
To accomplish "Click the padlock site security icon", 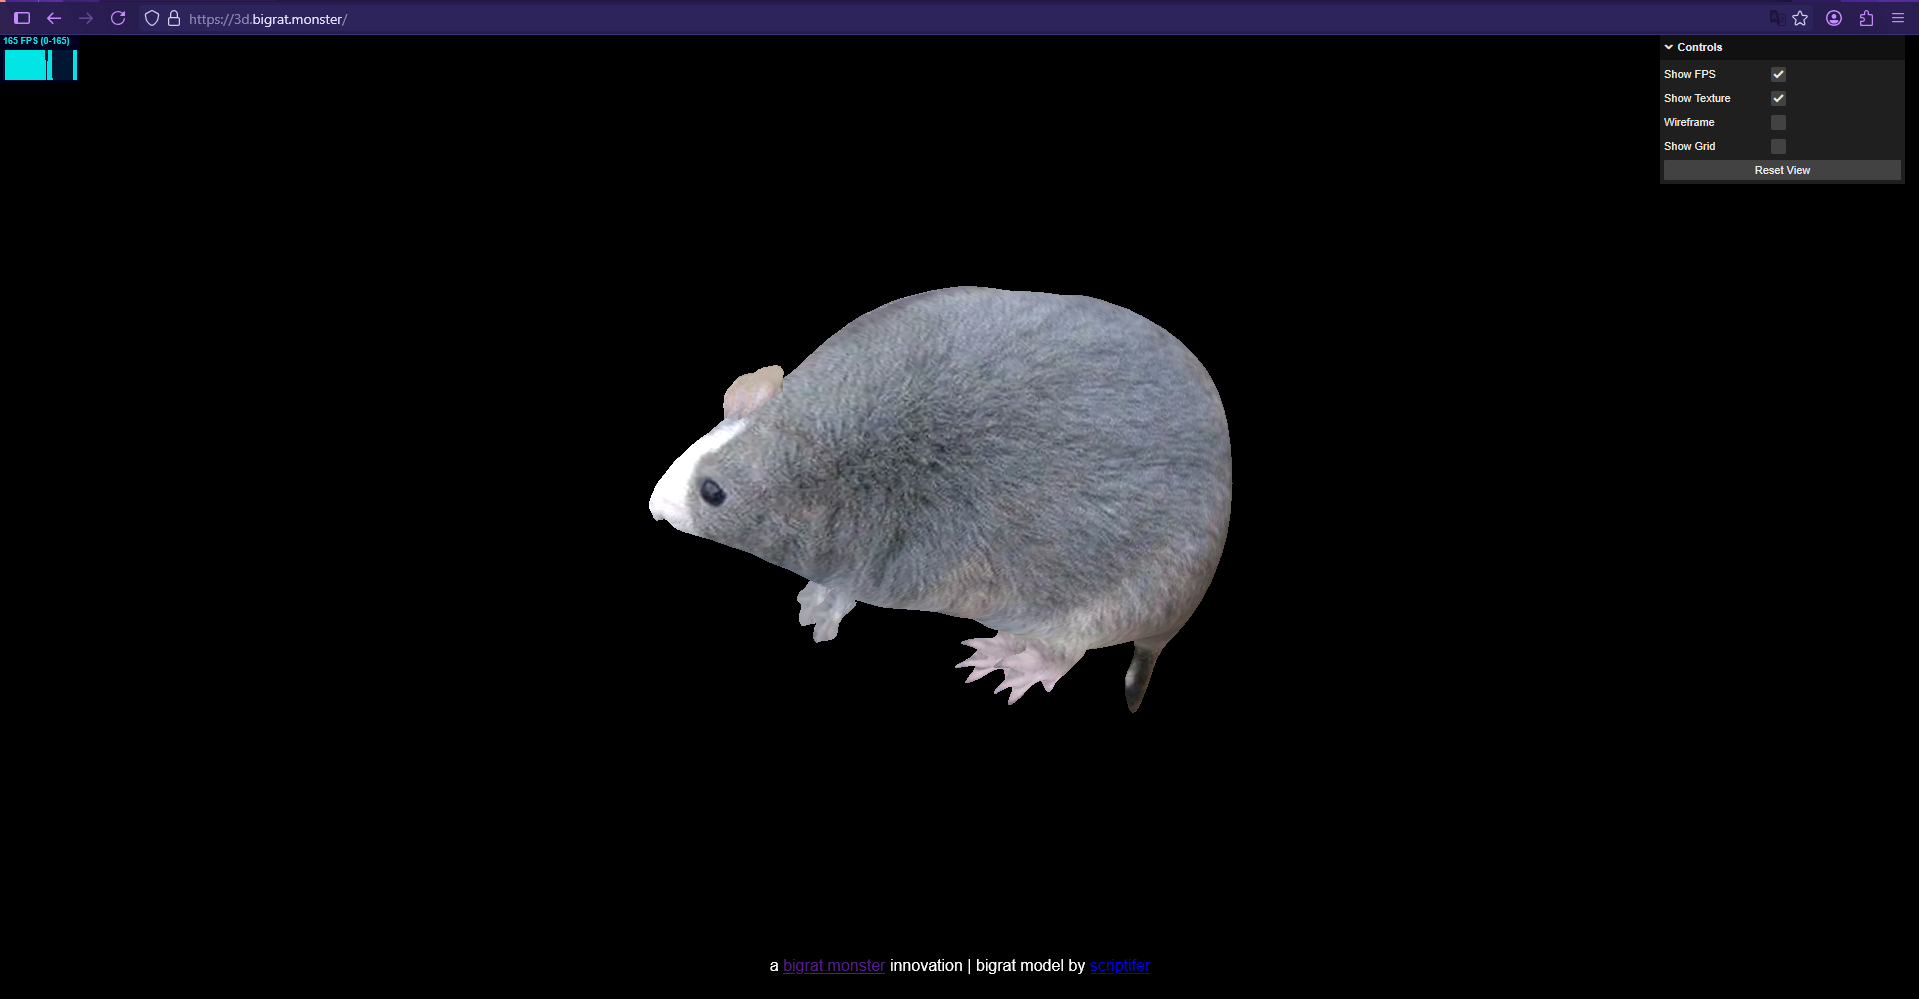I will click(174, 18).
